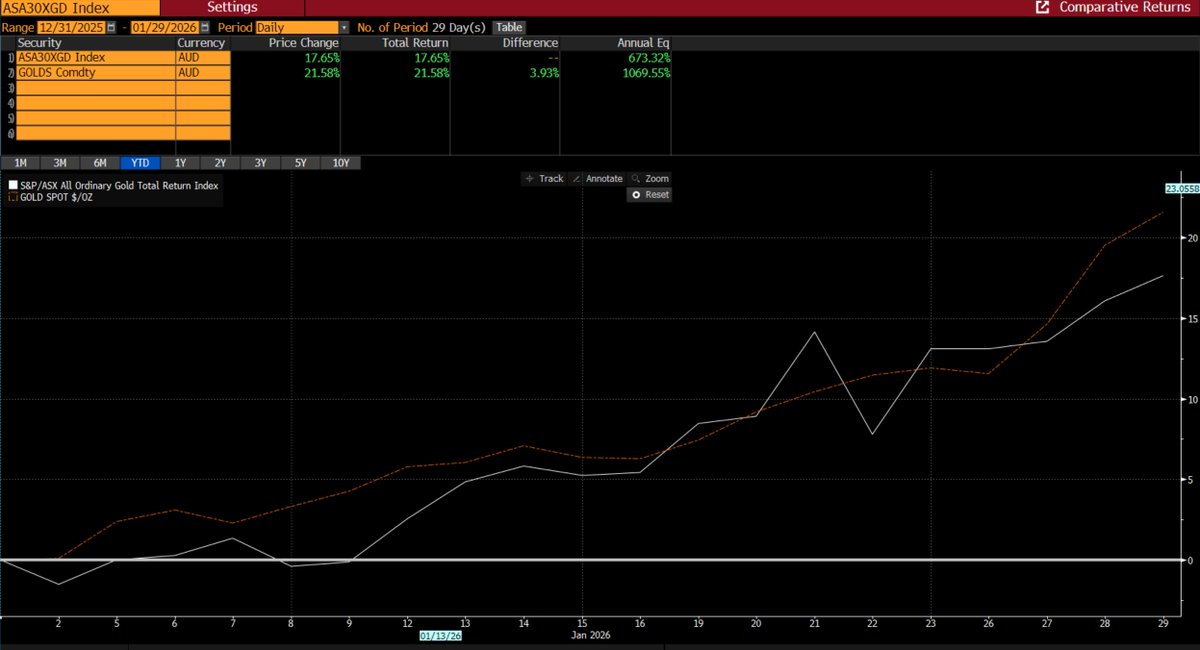Viewport: 1200px width, 650px height.
Task: Edit AUD currency for ASA30XGD Index
Action: 203,58
